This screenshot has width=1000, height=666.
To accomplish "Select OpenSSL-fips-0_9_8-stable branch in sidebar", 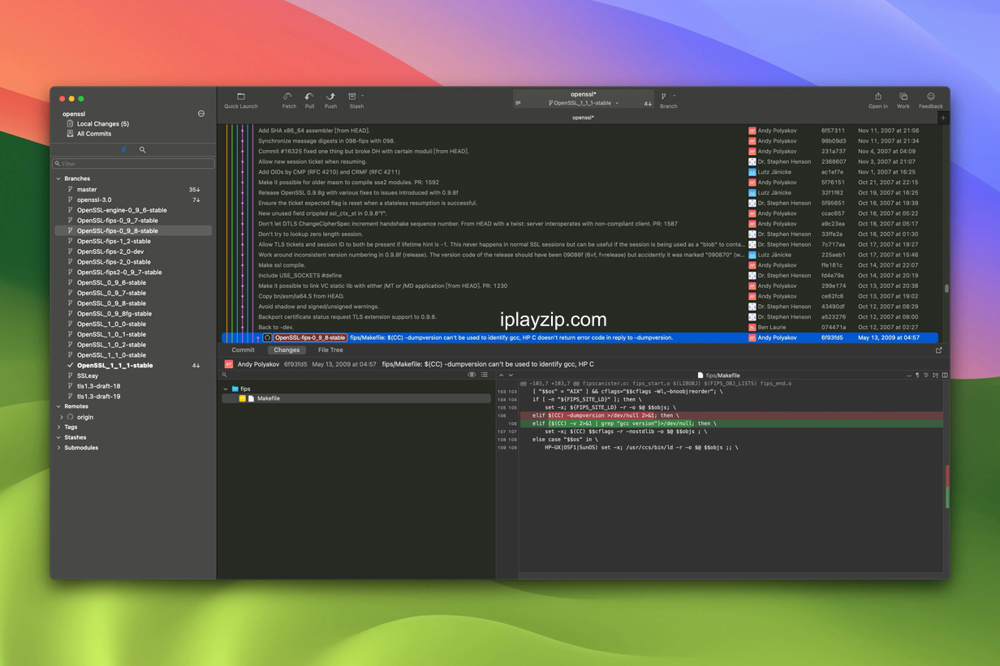I will tap(133, 231).
